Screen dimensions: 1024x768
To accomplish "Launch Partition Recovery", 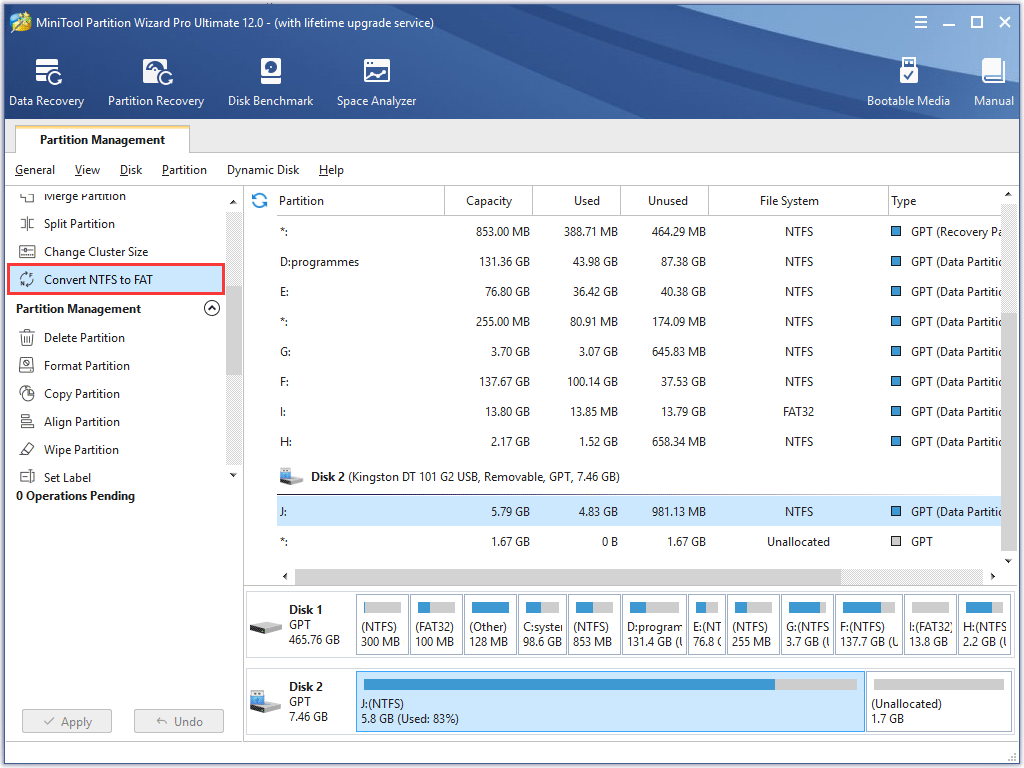I will (156, 82).
